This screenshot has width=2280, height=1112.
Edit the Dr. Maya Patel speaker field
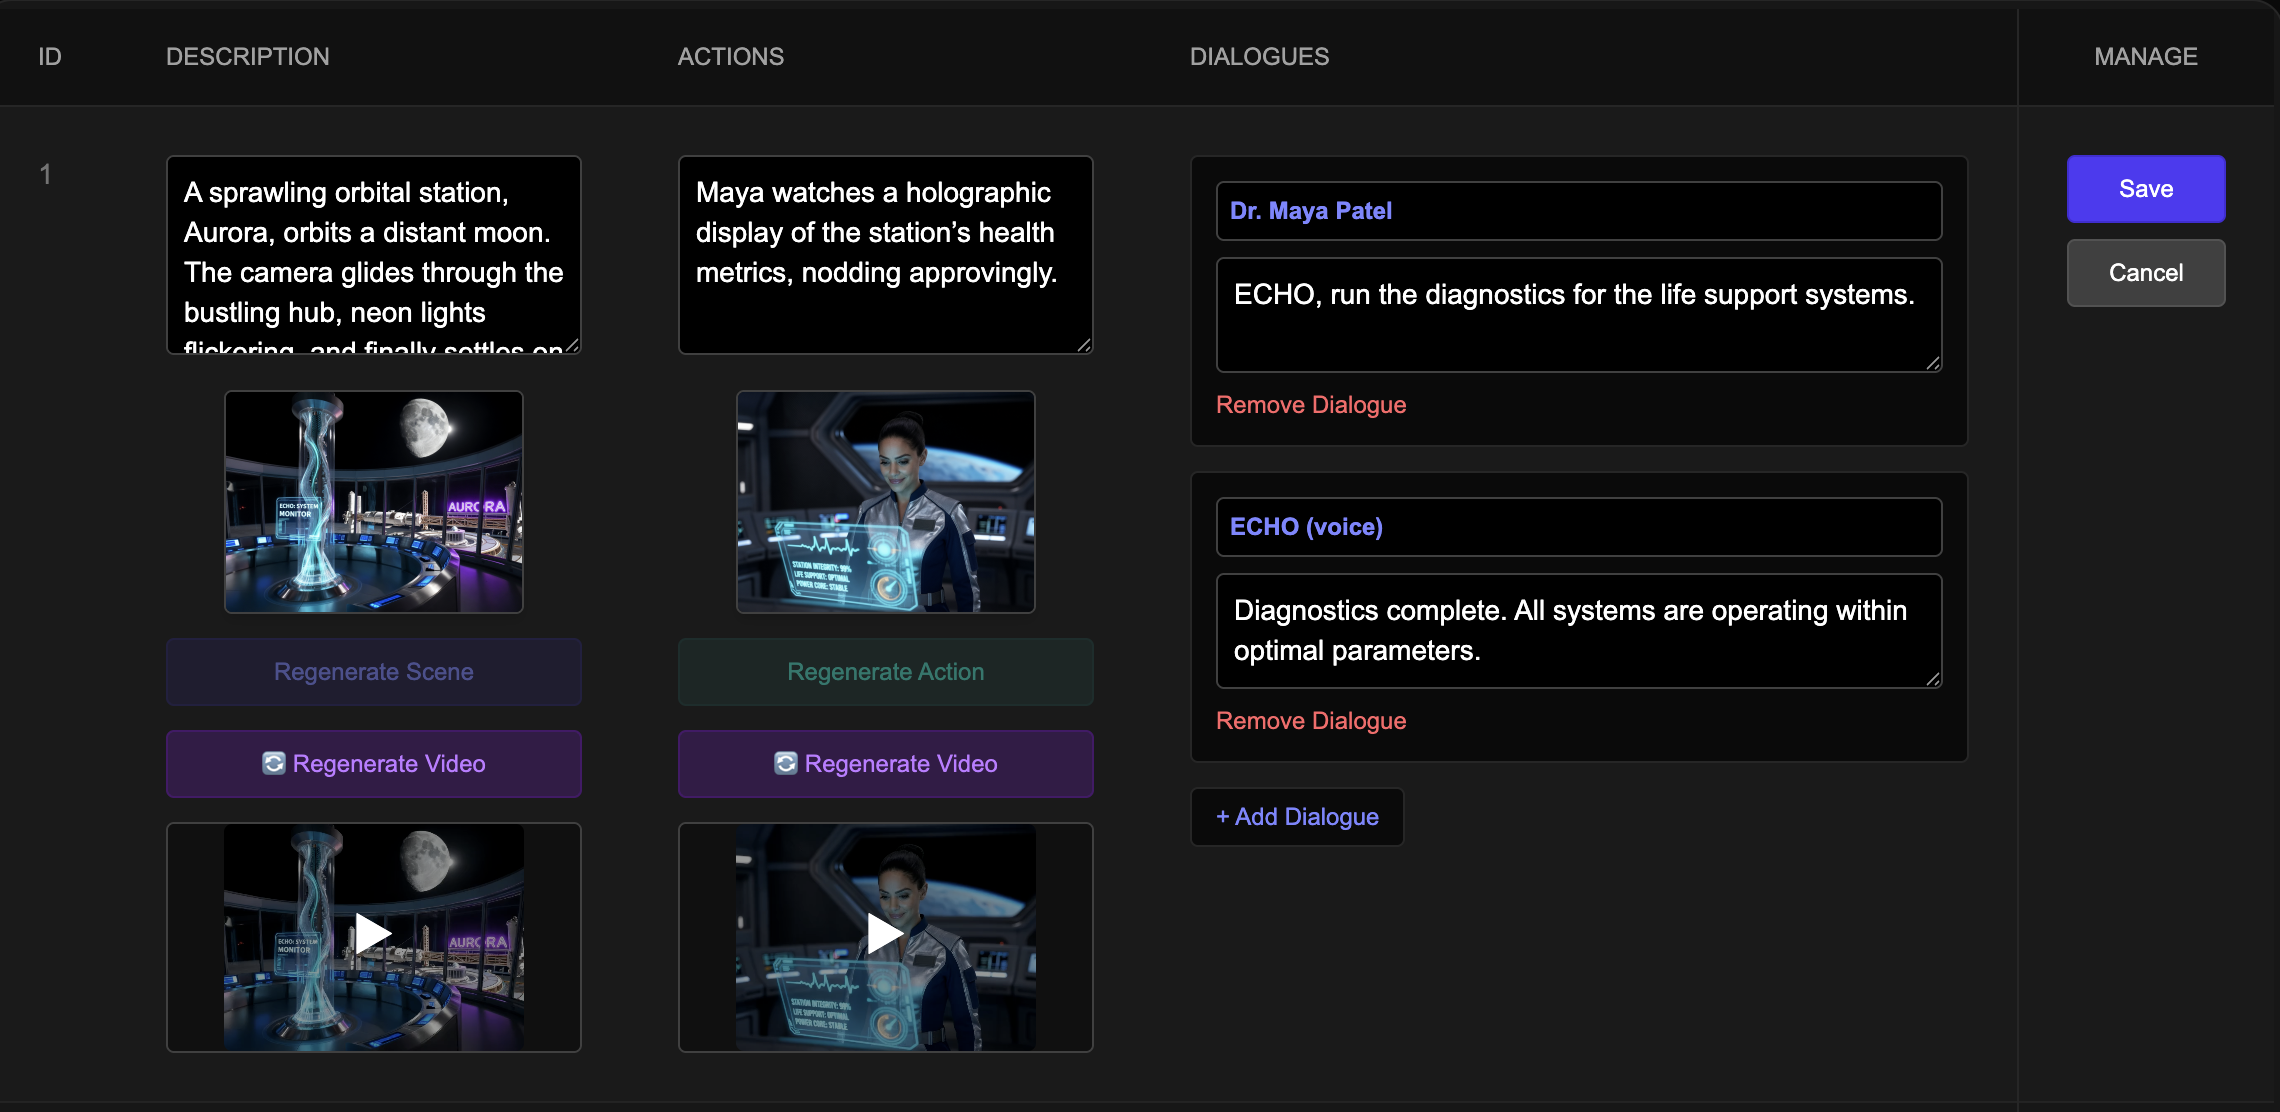pos(1578,211)
